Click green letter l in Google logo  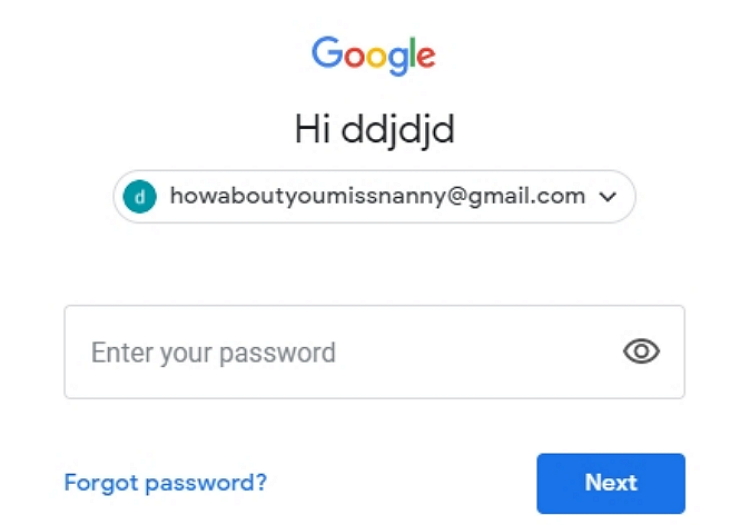[x=412, y=53]
